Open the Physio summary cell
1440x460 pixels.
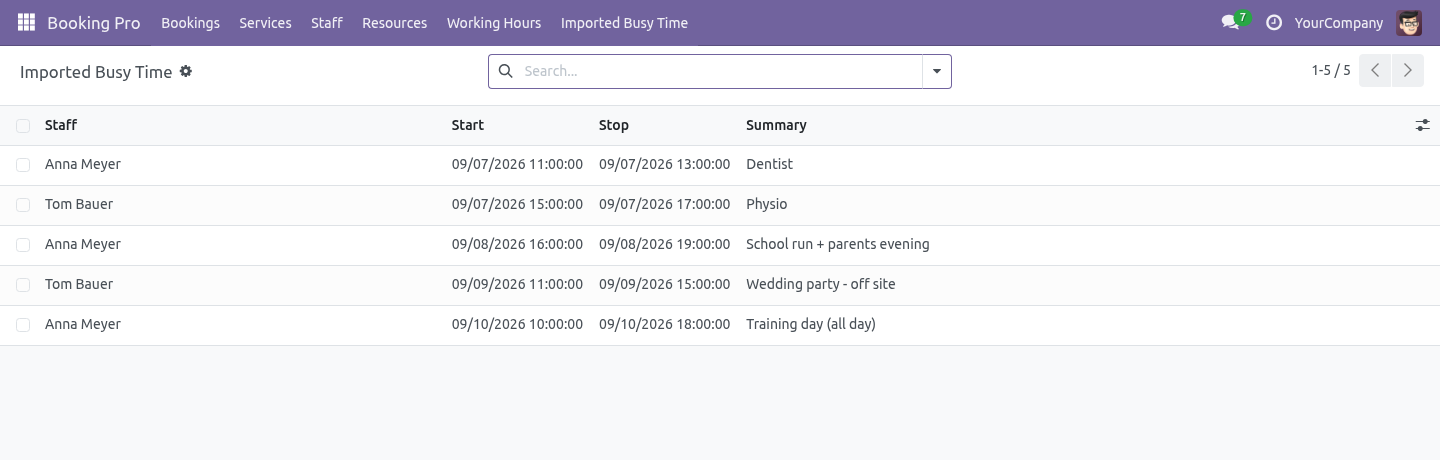(767, 204)
